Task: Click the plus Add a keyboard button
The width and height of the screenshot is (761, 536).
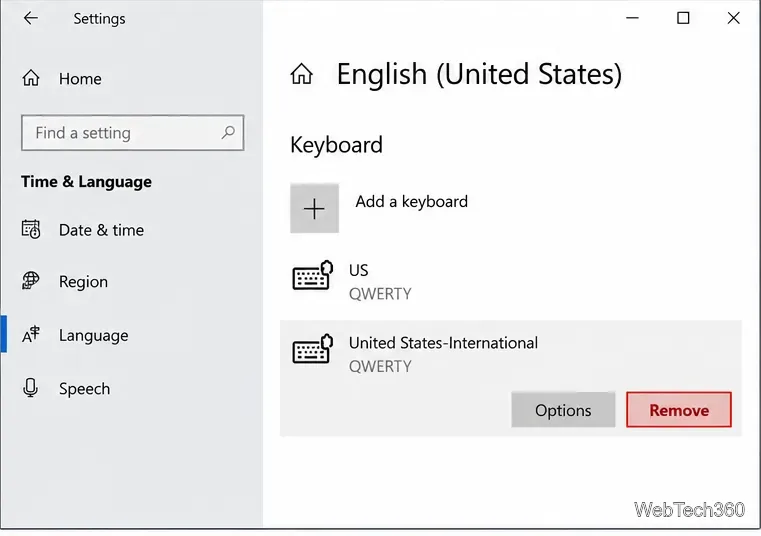Action: point(314,208)
